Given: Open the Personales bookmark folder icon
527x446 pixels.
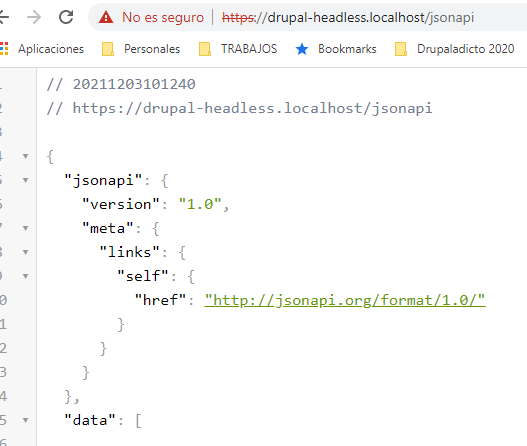Looking at the screenshot, I should (108, 49).
